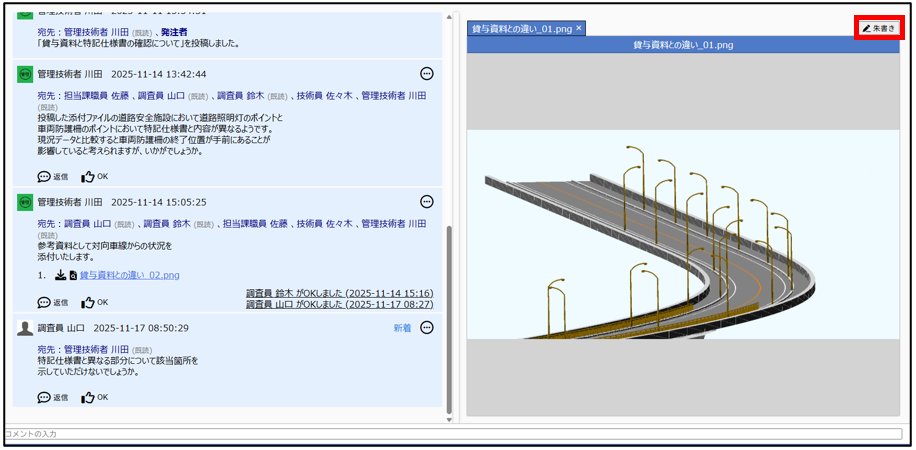Reply to the 15:05:25 post

tap(53, 302)
